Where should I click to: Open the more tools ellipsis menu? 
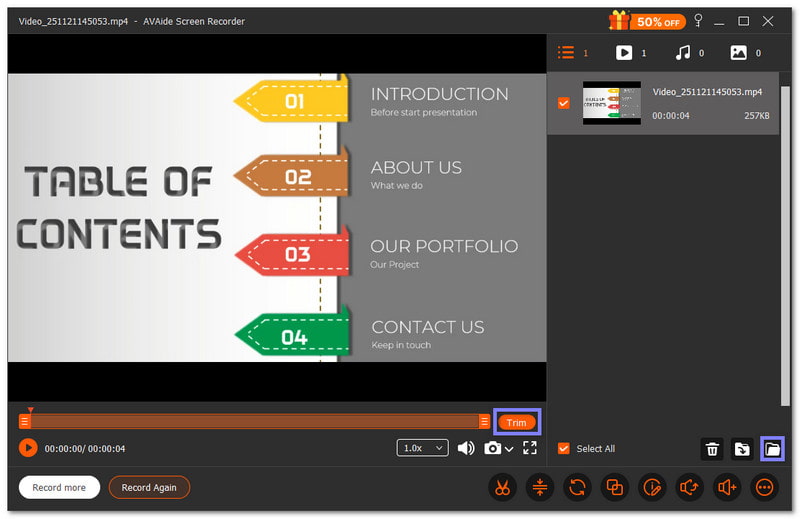tap(765, 488)
